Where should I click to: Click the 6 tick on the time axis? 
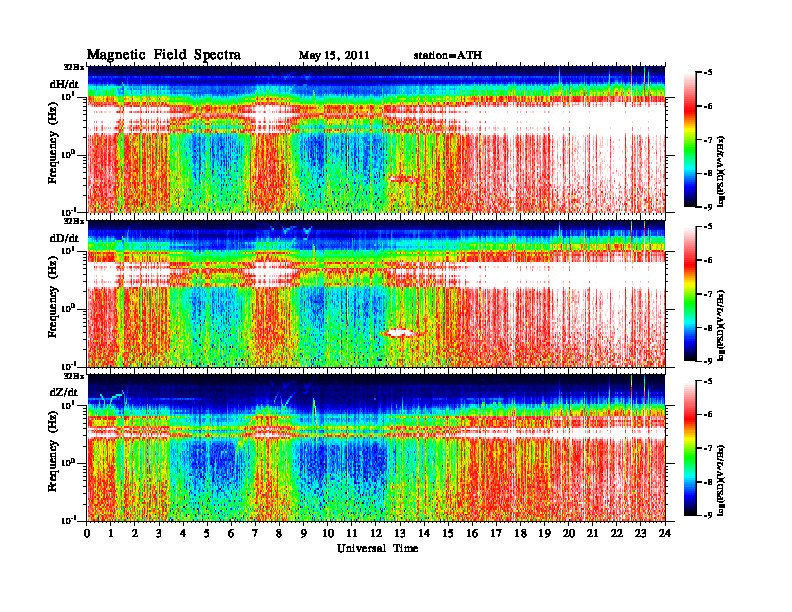[x=231, y=533]
